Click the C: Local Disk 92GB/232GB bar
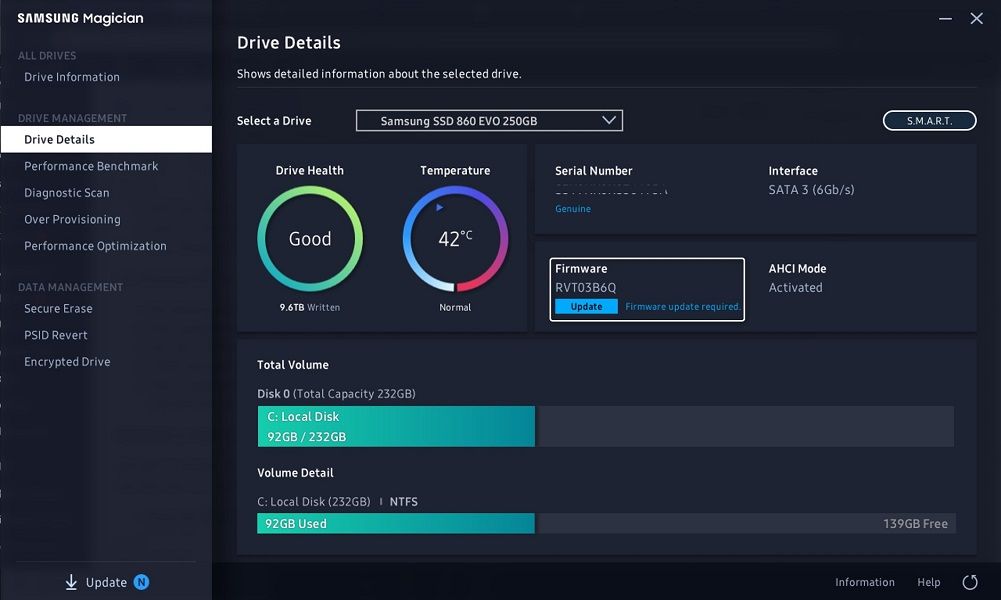Screen dimensions: 1001x600 click(x=396, y=426)
